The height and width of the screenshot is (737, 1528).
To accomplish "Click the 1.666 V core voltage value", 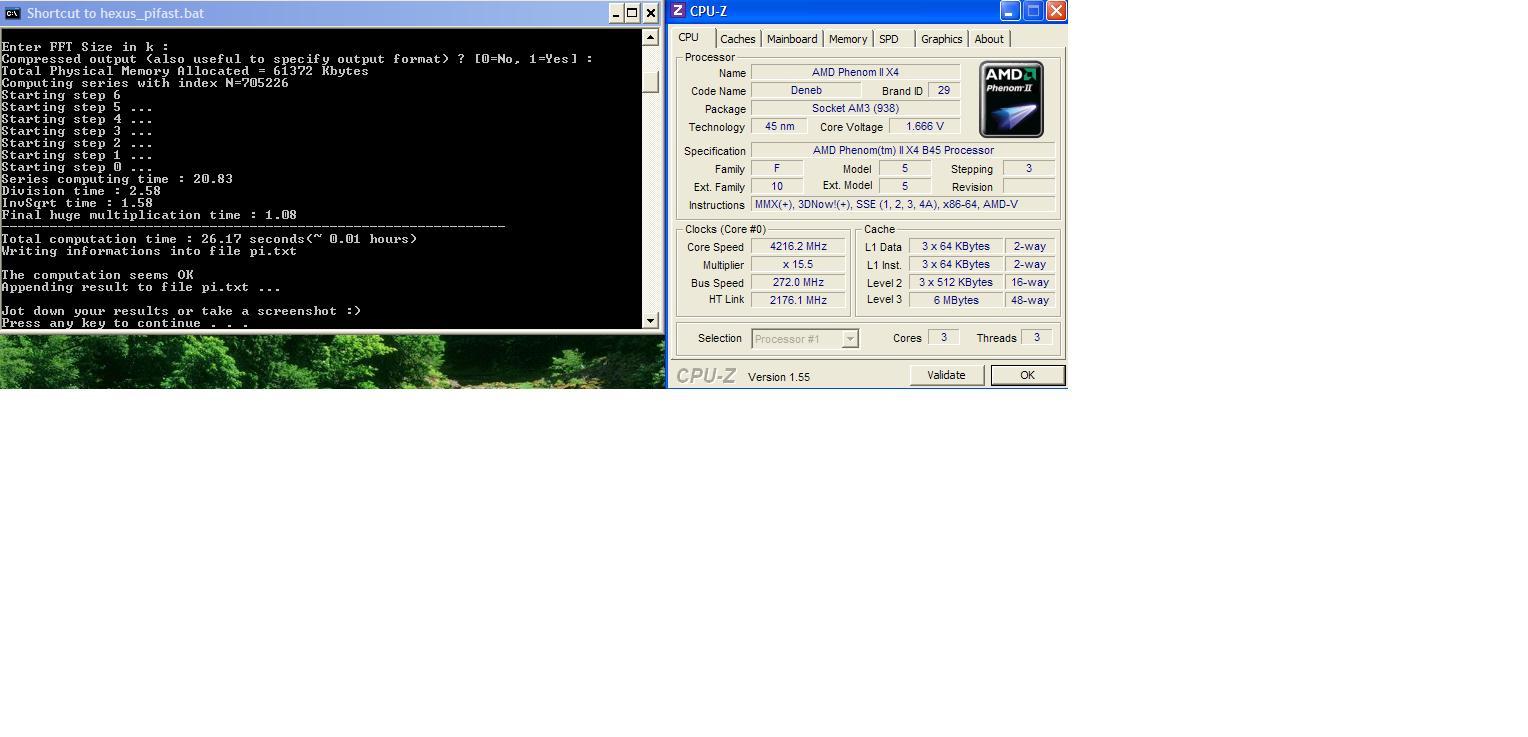I will coord(924,126).
